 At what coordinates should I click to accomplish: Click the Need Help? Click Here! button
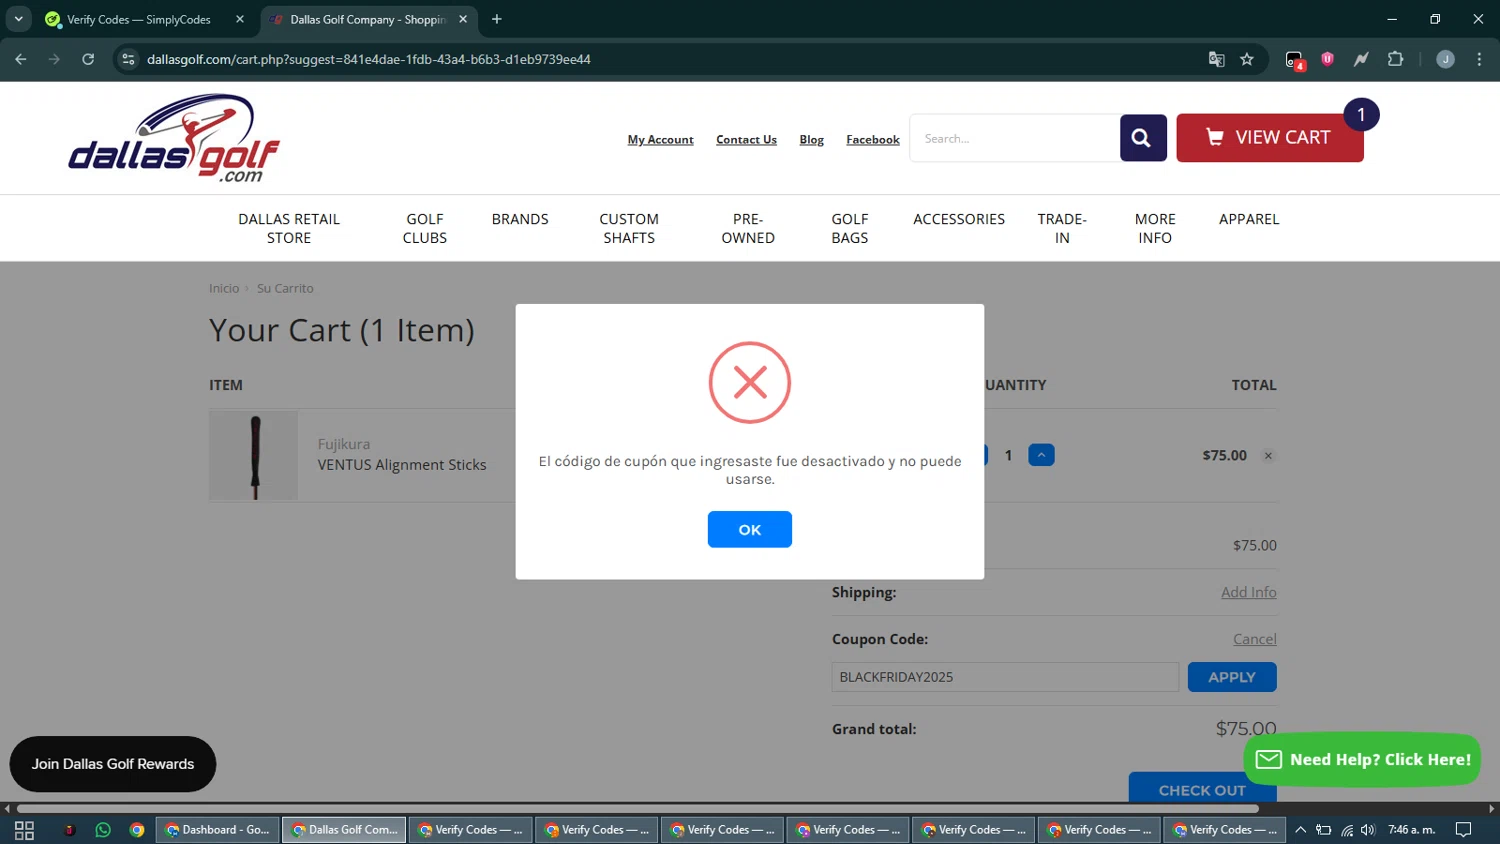click(1362, 760)
